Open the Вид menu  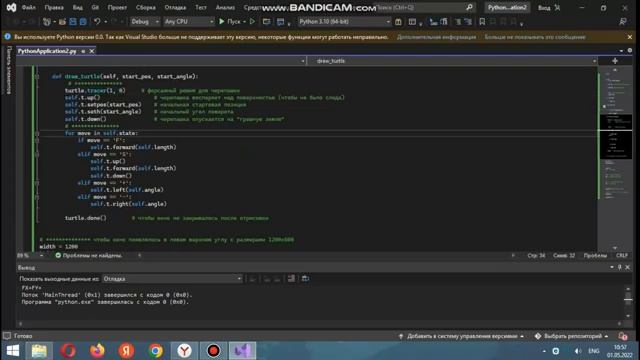[x=77, y=7]
